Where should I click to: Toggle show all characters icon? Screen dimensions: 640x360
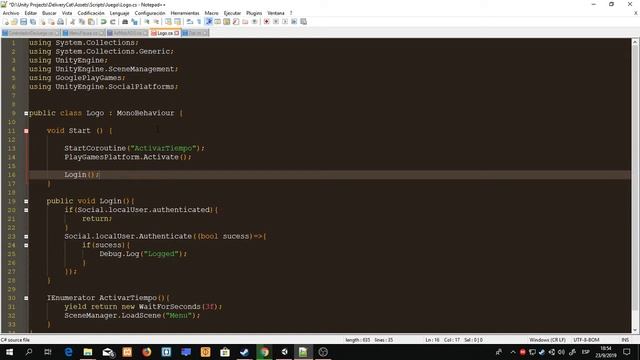coord(199,22)
